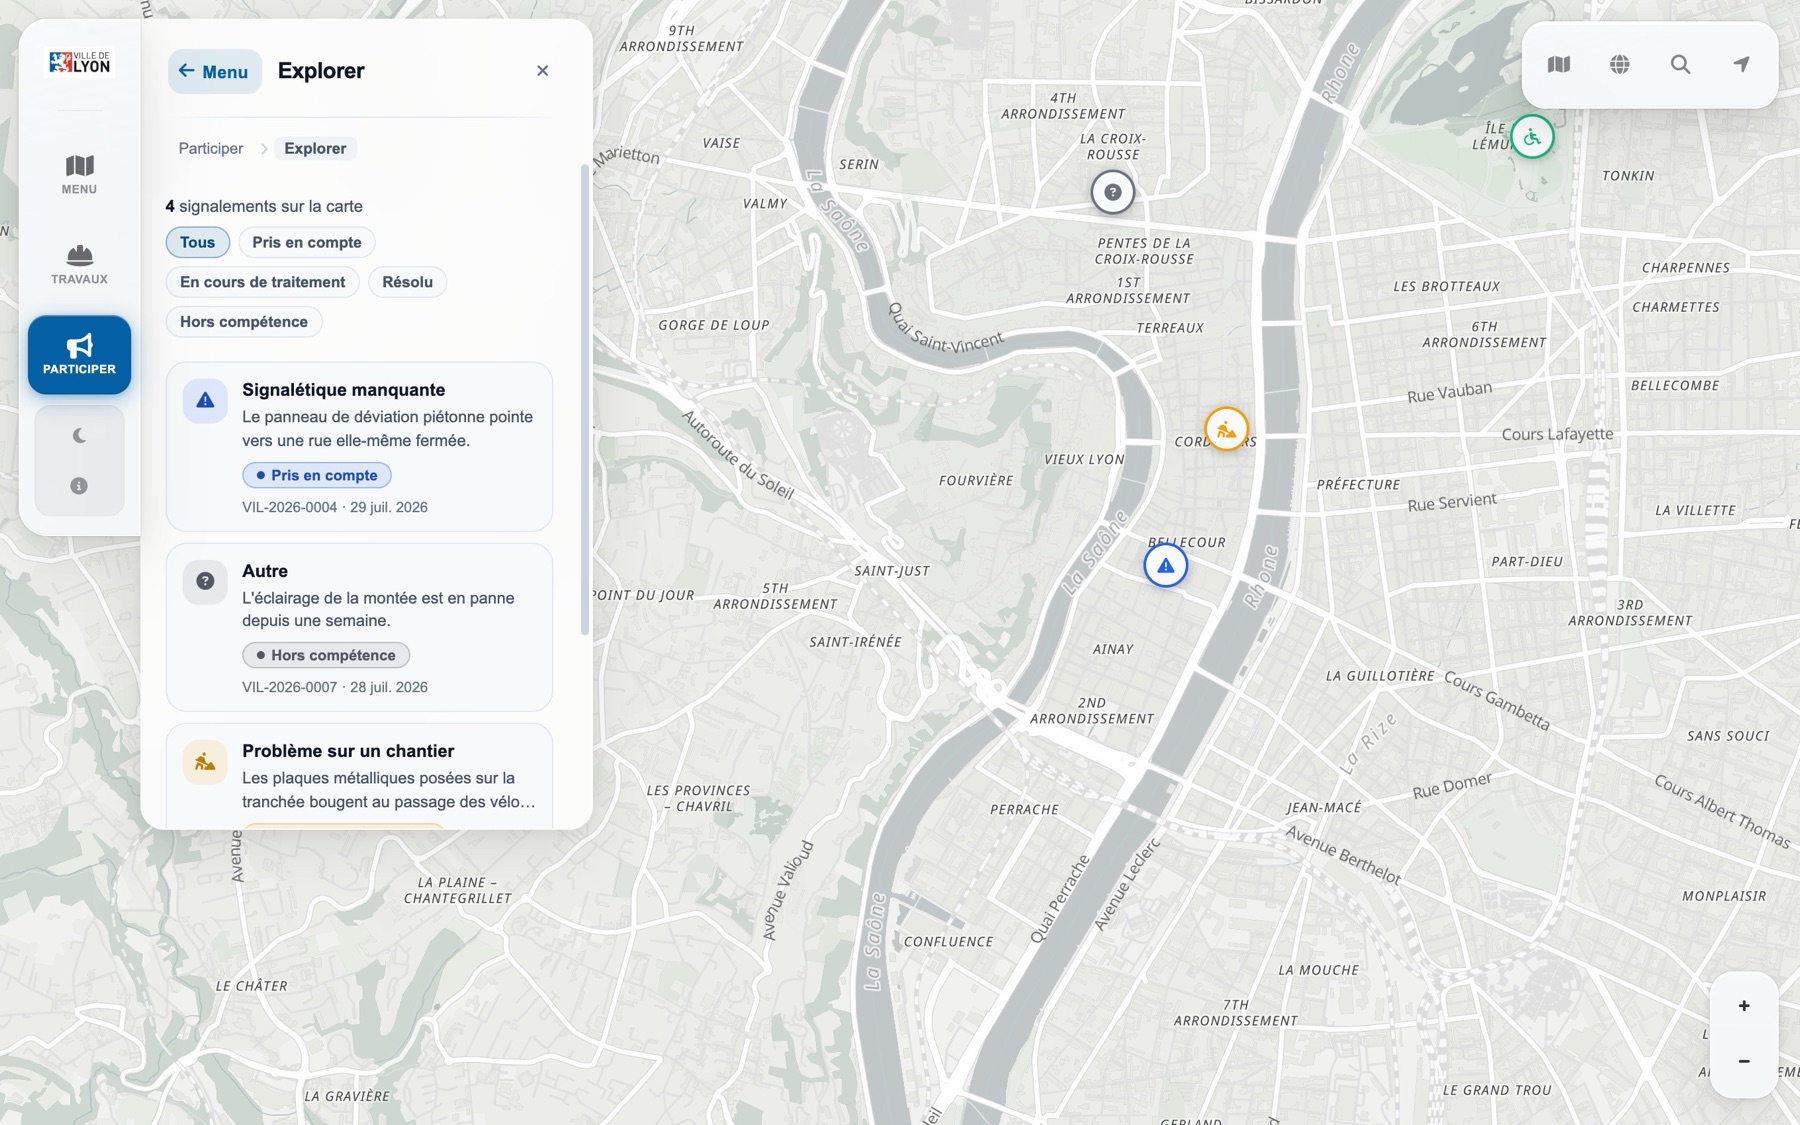The image size is (1800, 1125).
Task: Click the question mark icon on Autre card
Action: click(205, 581)
